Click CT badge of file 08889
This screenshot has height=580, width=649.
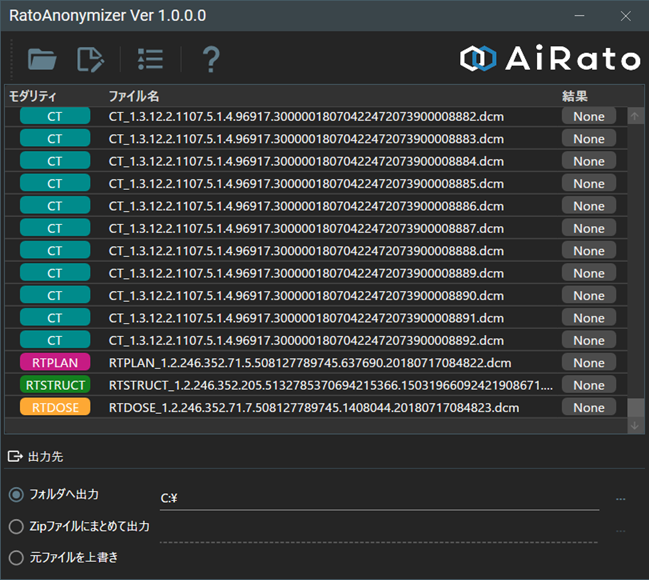55,273
